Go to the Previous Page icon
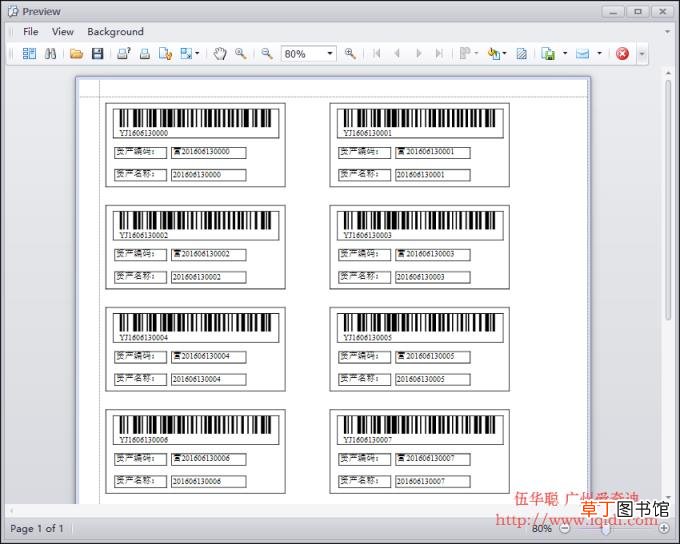The image size is (680, 544). [397, 54]
